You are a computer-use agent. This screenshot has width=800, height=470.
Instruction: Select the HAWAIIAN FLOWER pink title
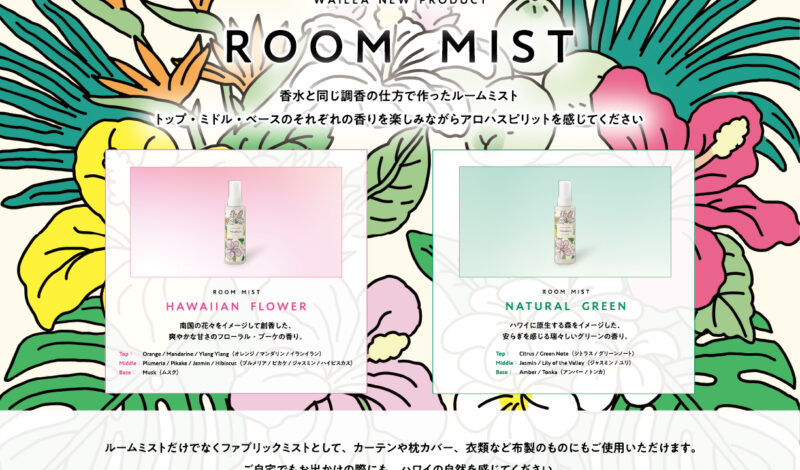point(236,306)
